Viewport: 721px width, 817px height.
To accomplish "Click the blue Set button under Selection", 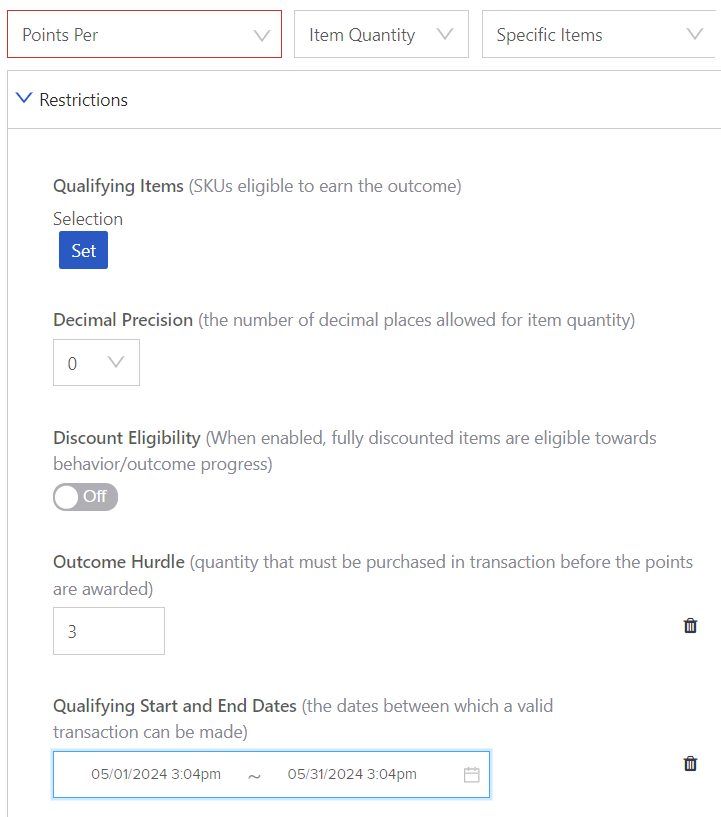I will [83, 250].
